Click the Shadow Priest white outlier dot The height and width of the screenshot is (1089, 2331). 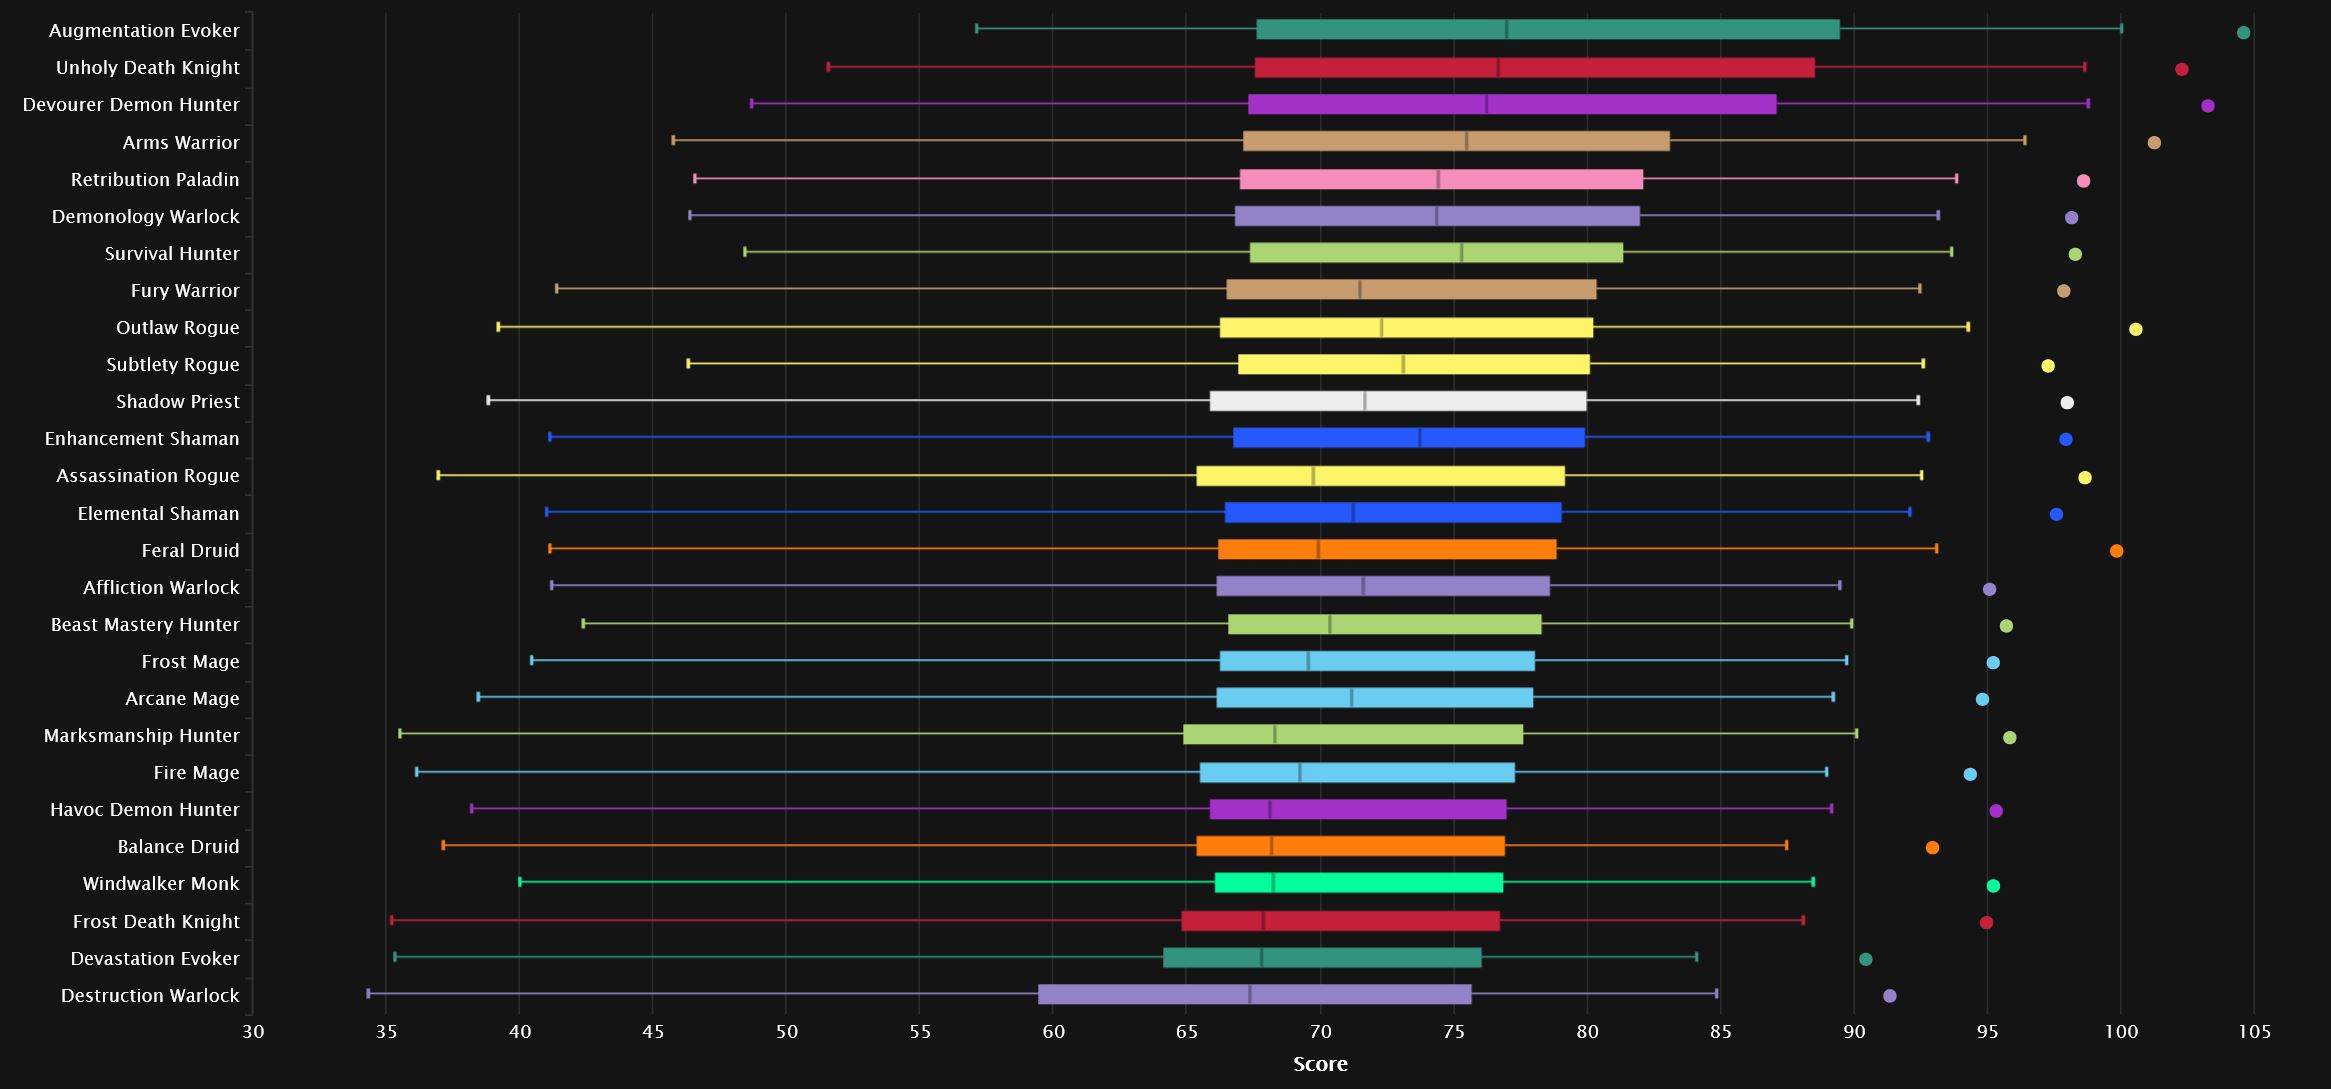pos(2067,403)
